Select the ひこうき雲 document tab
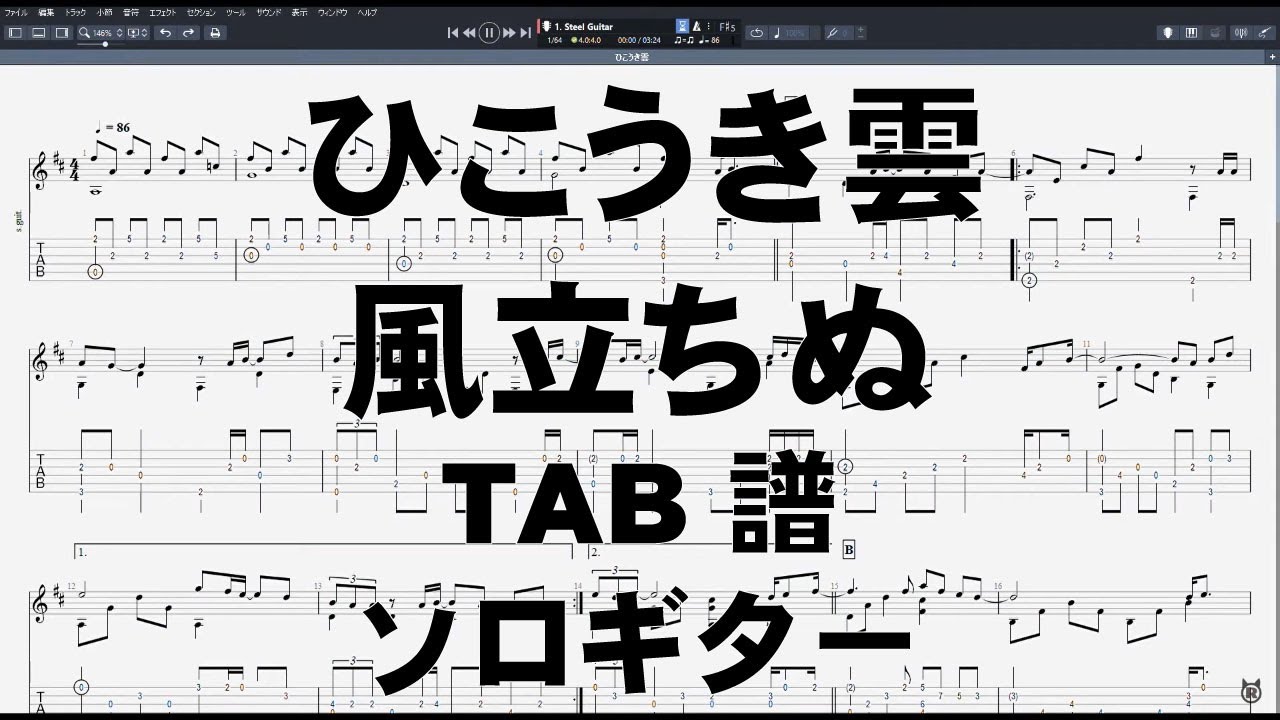The height and width of the screenshot is (720, 1280). pyautogui.click(x=631, y=57)
